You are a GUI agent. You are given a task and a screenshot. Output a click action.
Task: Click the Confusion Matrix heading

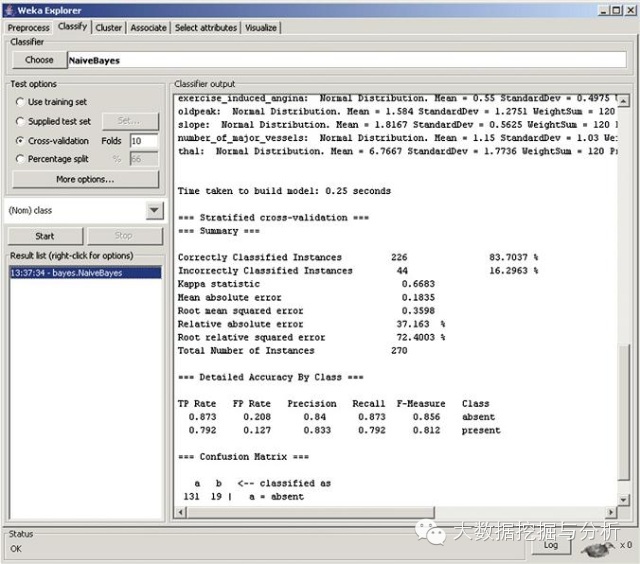point(243,457)
